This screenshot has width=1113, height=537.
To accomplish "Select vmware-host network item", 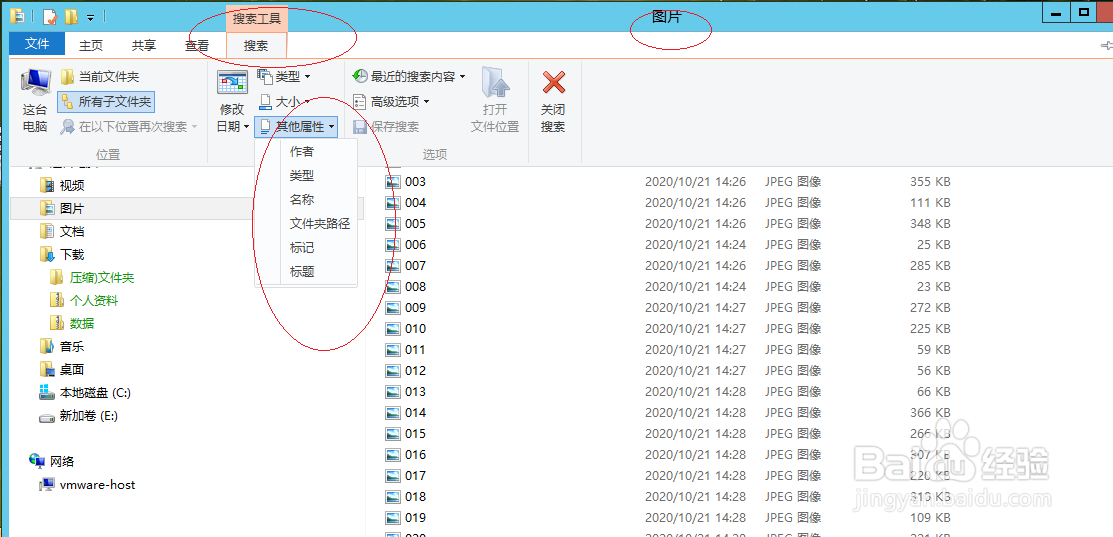I will 88,485.
